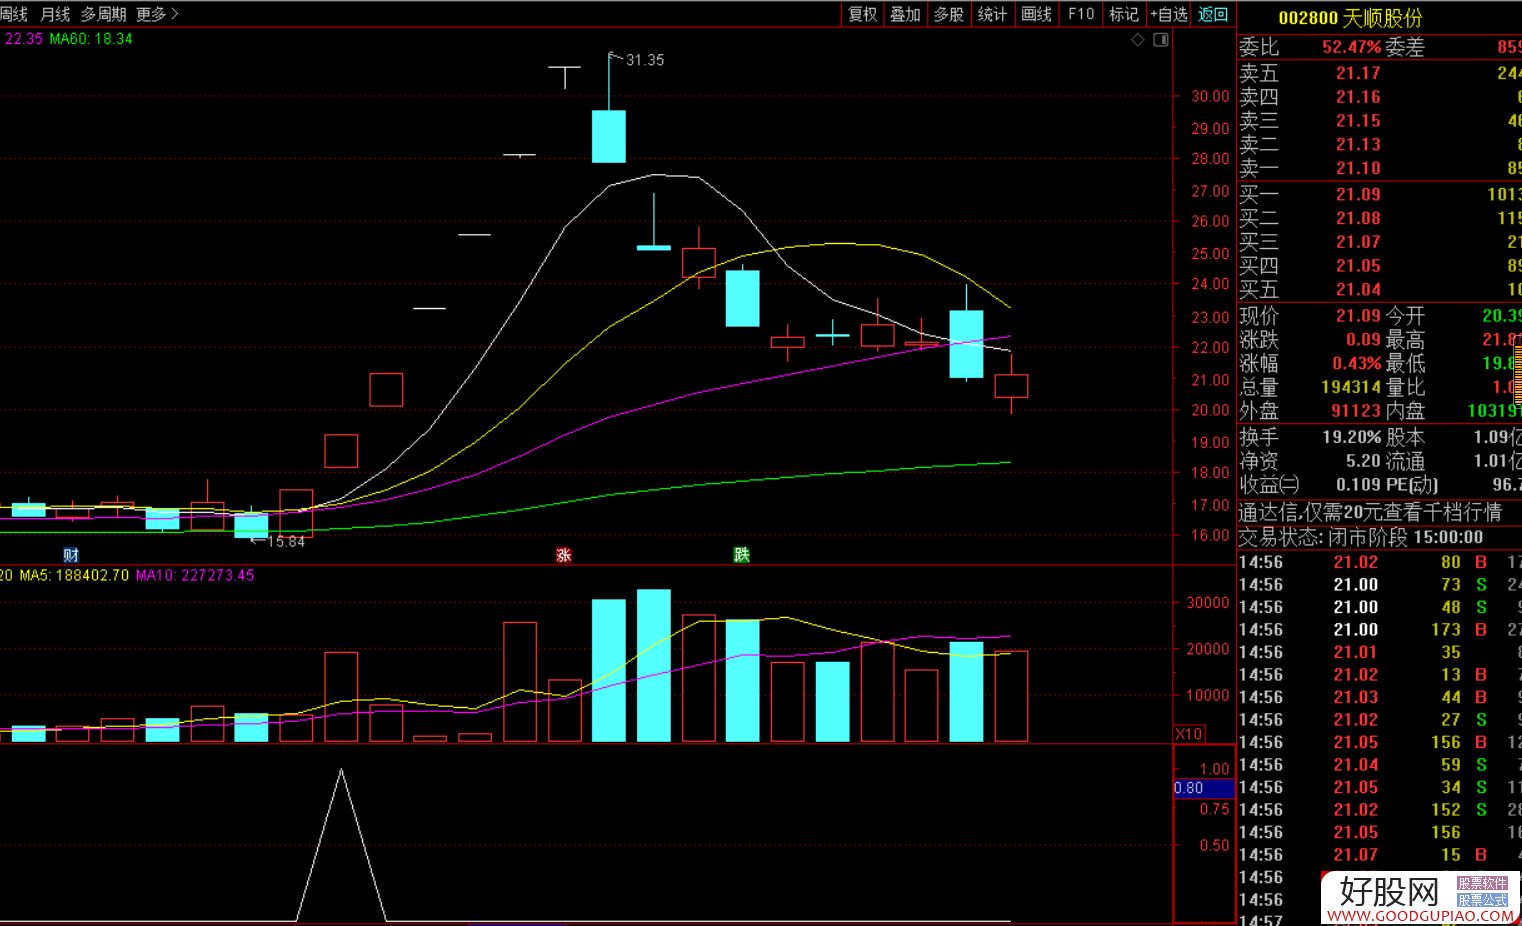Add stock with +自选 button

click(x=1169, y=14)
